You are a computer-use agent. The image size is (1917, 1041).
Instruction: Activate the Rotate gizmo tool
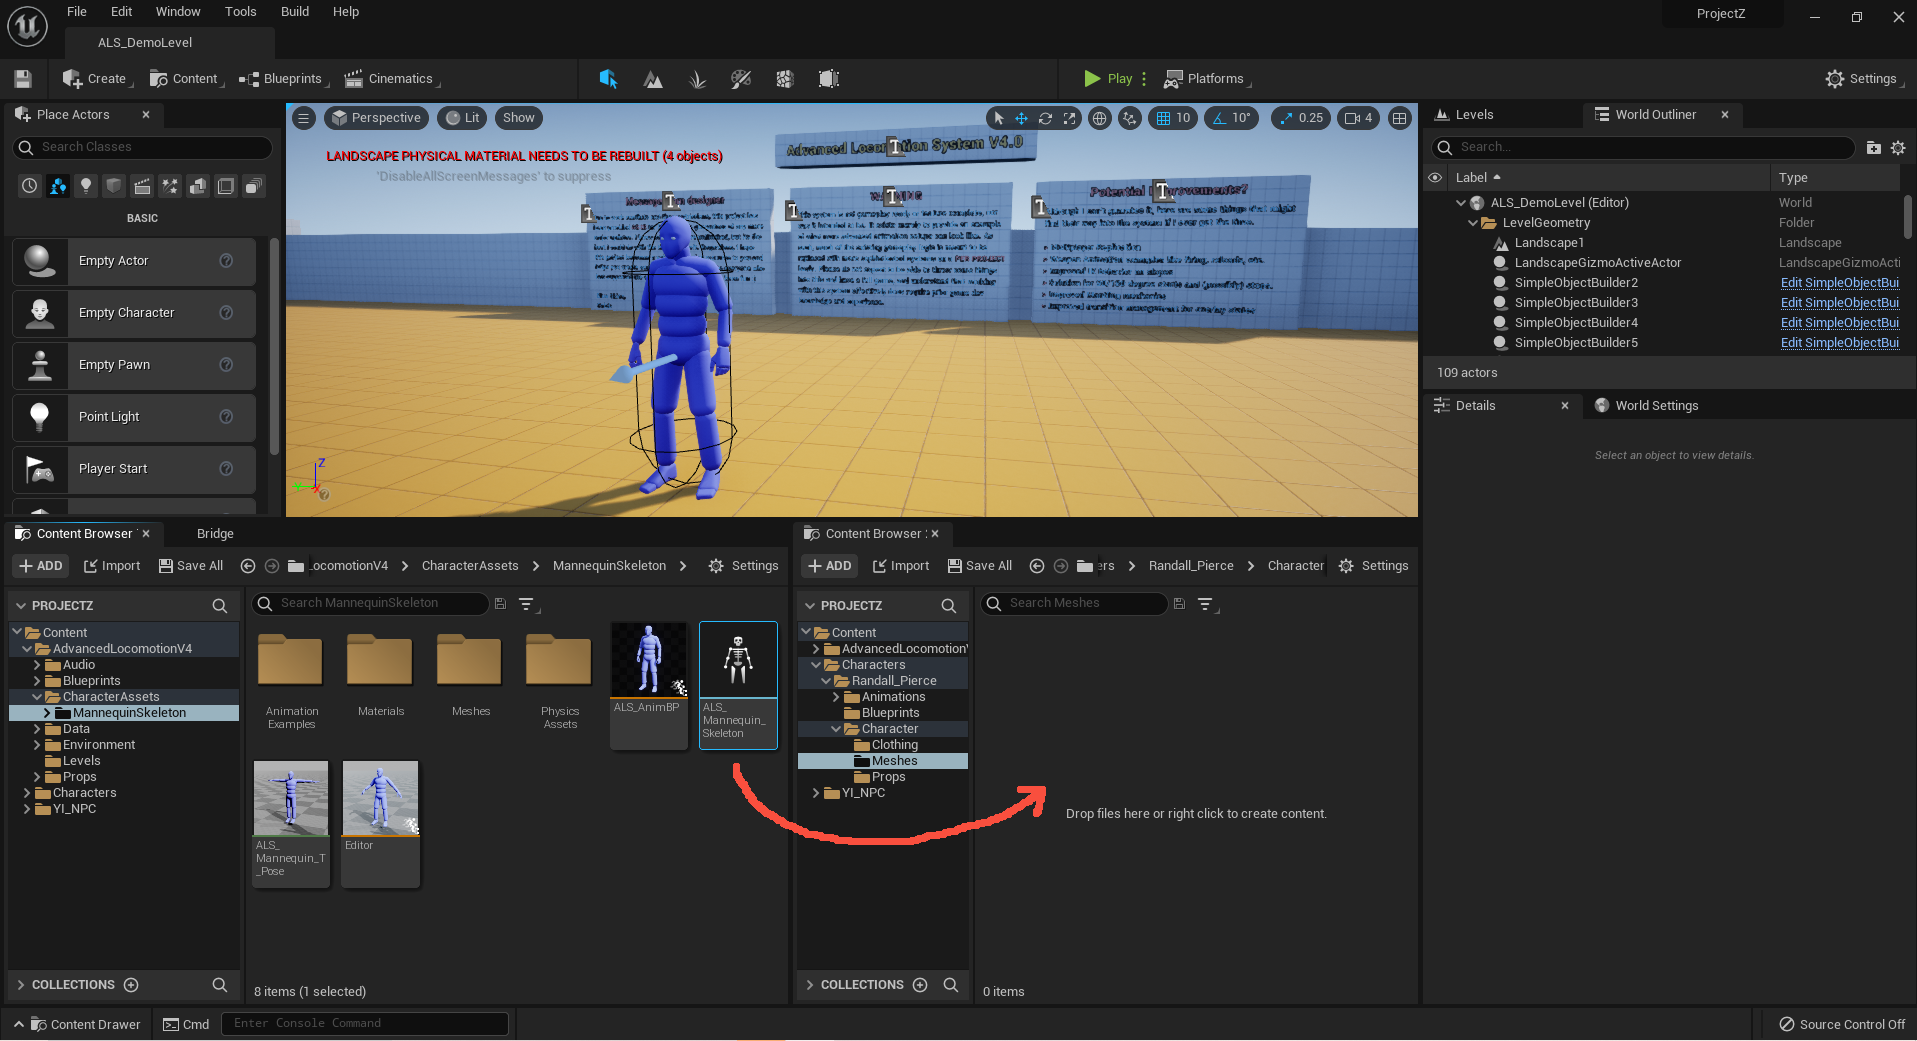1046,118
